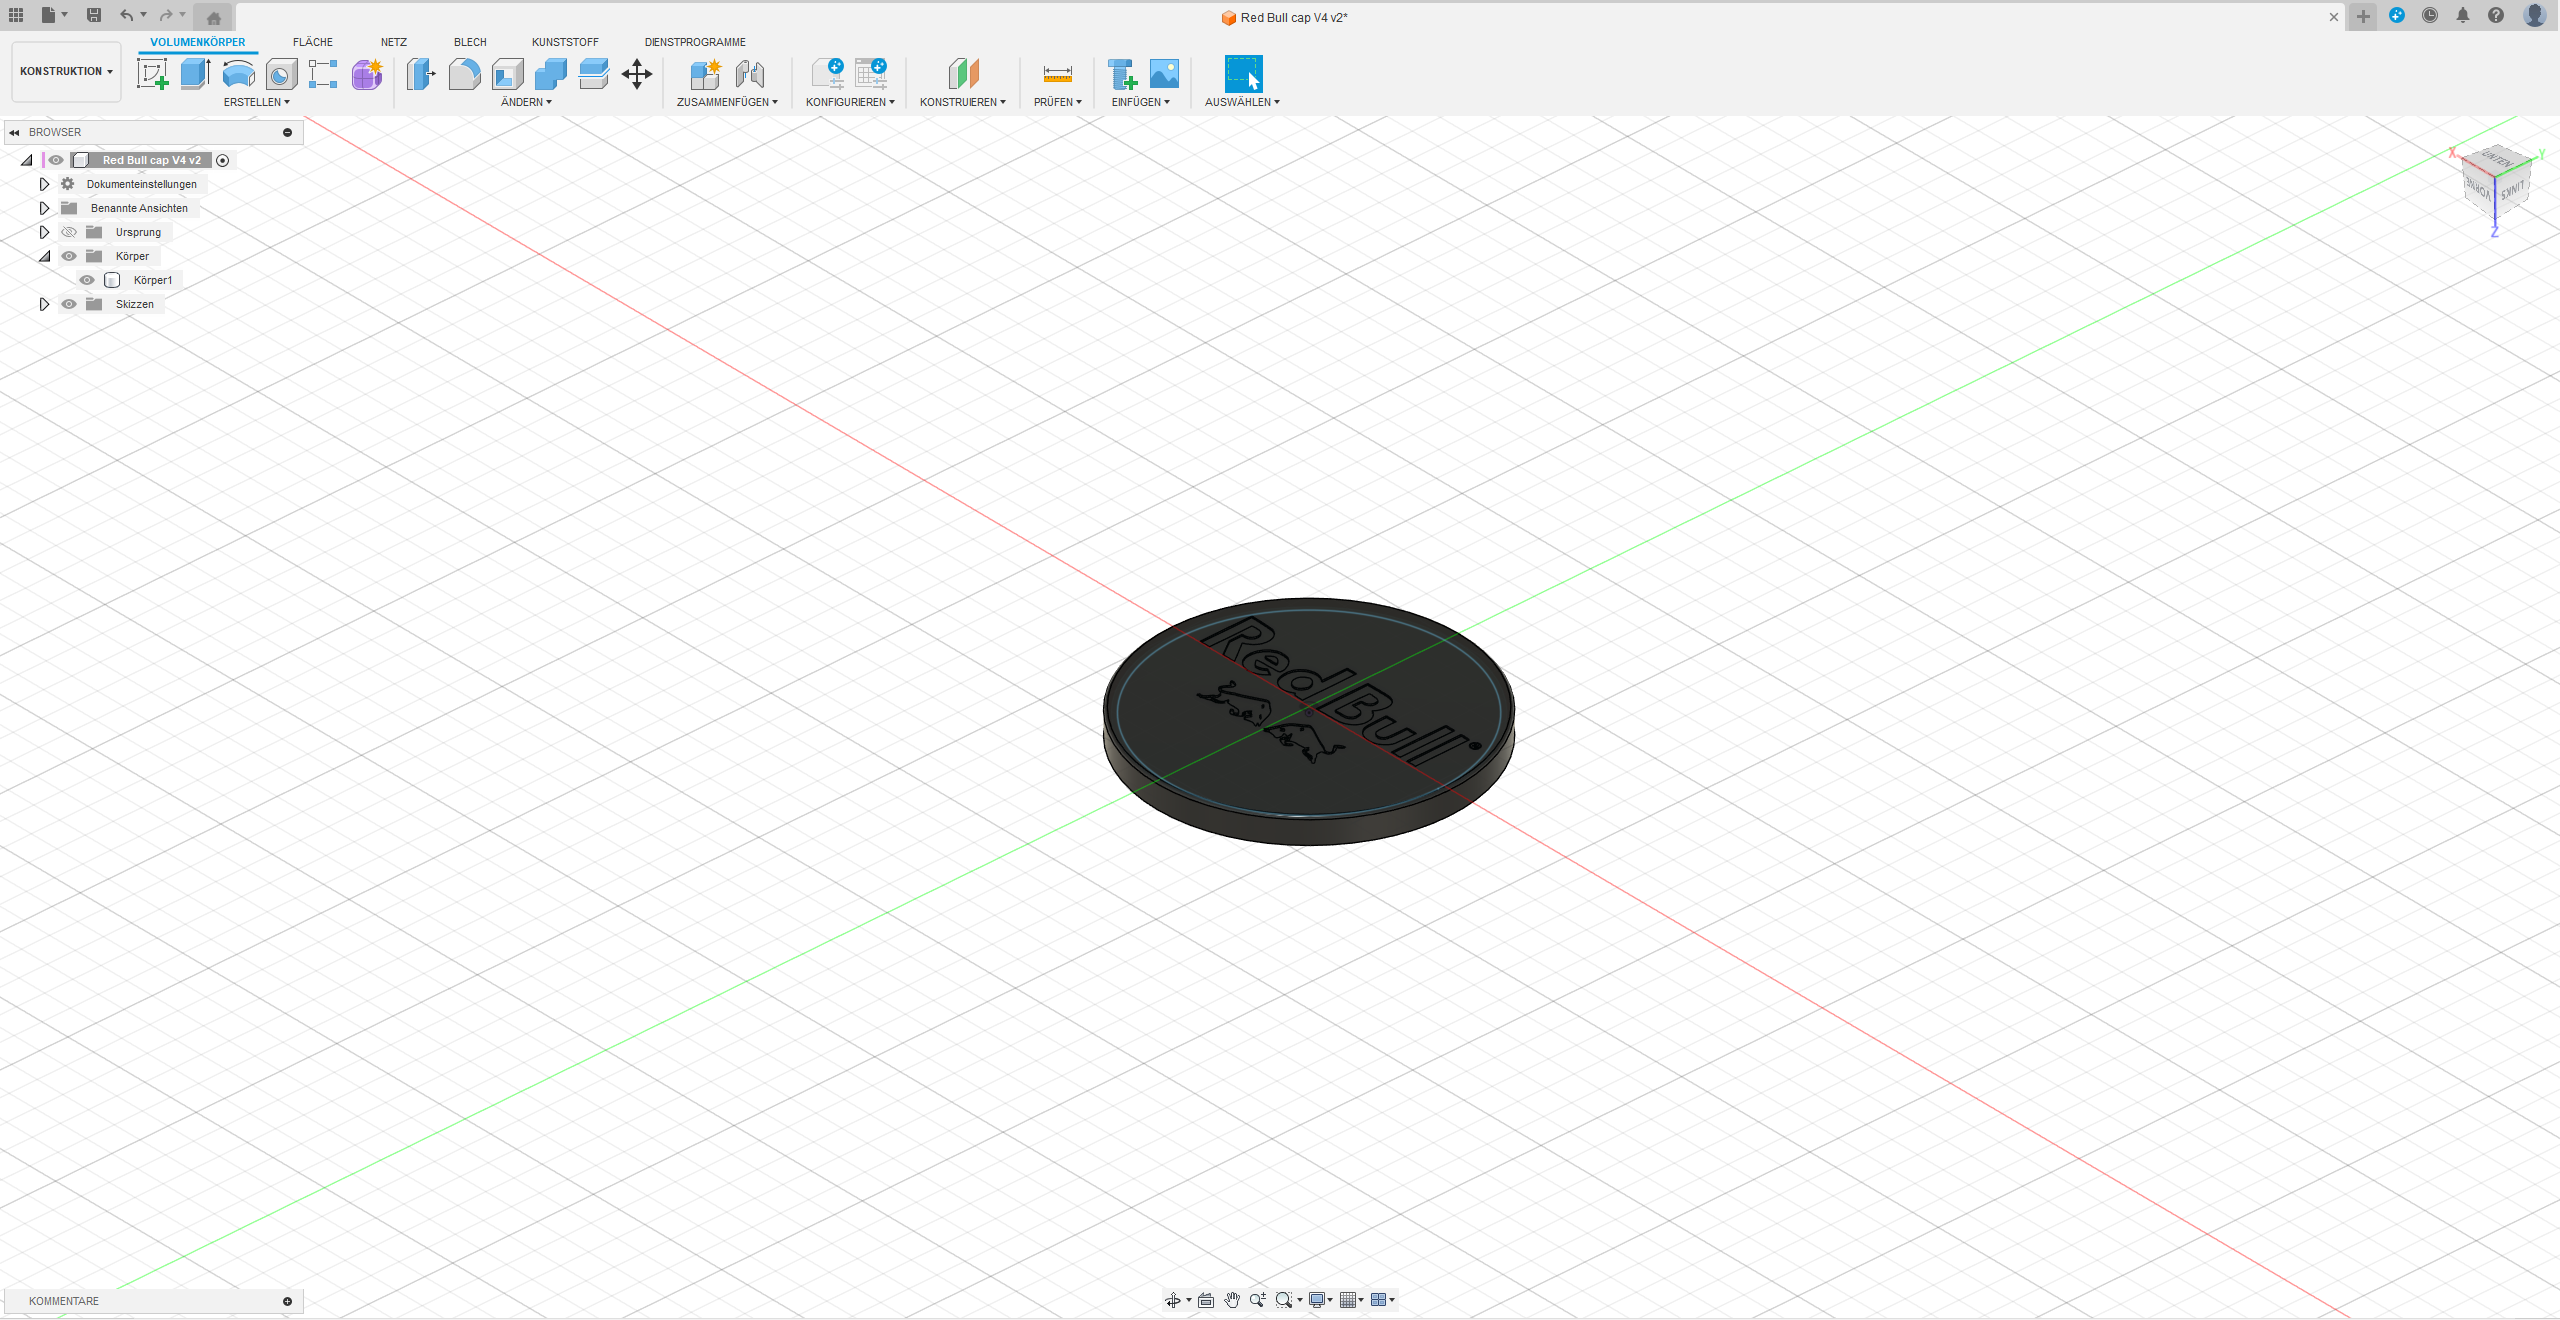Select the Drehen (Revolve) tool
Screen dimensions: 2560x1320
tap(238, 74)
